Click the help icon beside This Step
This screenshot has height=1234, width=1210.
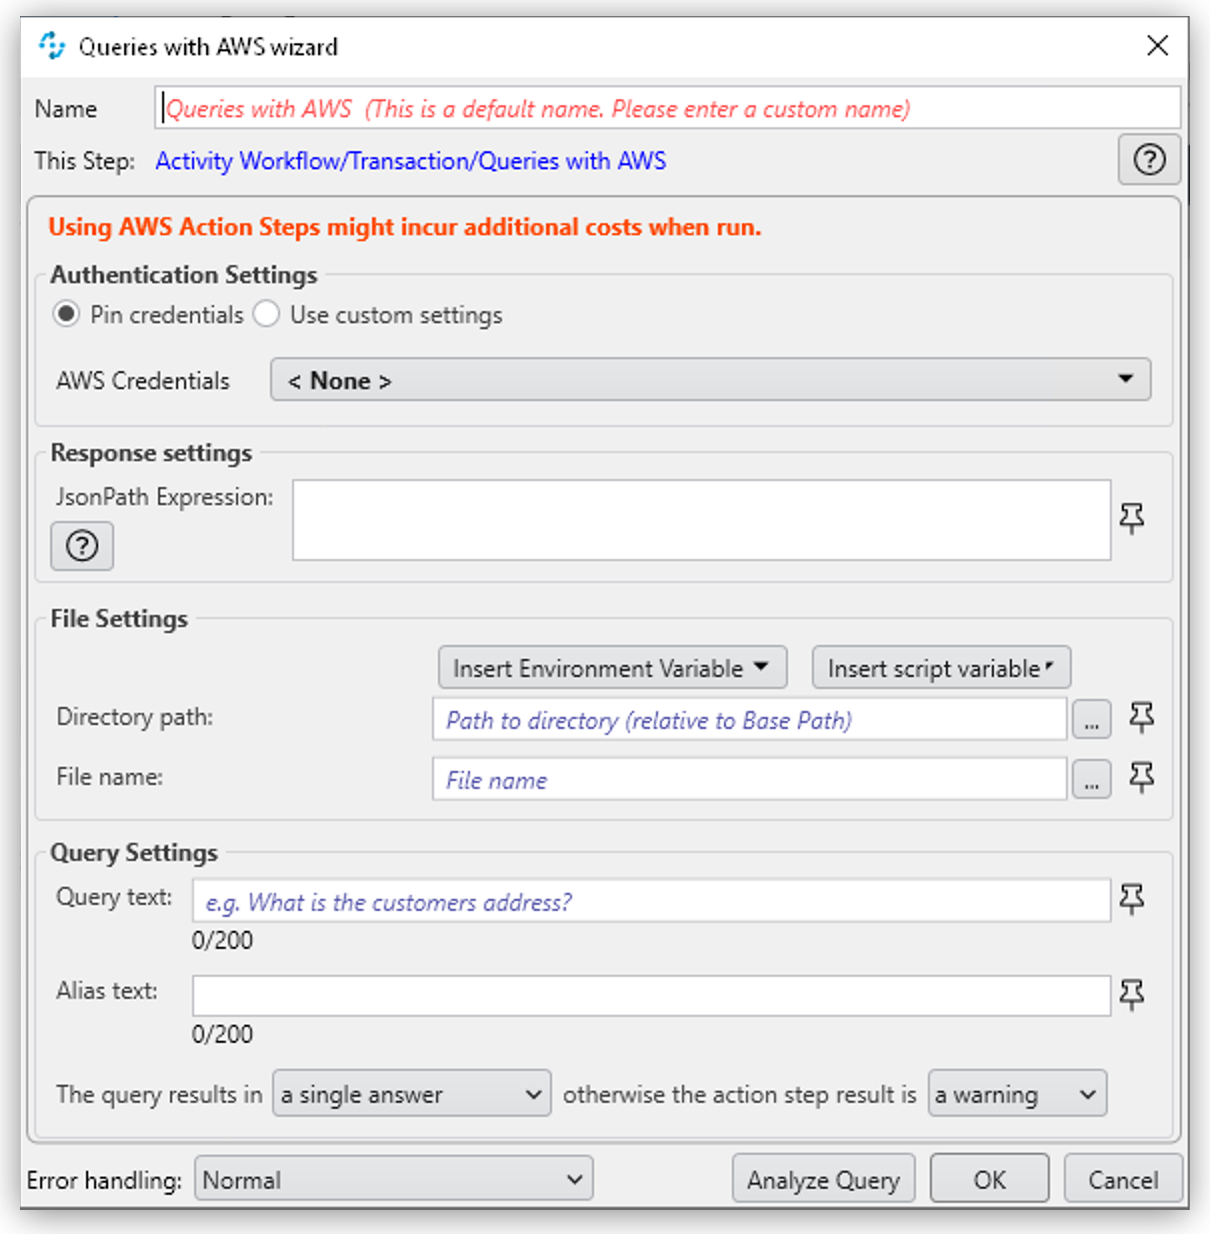point(1149,160)
